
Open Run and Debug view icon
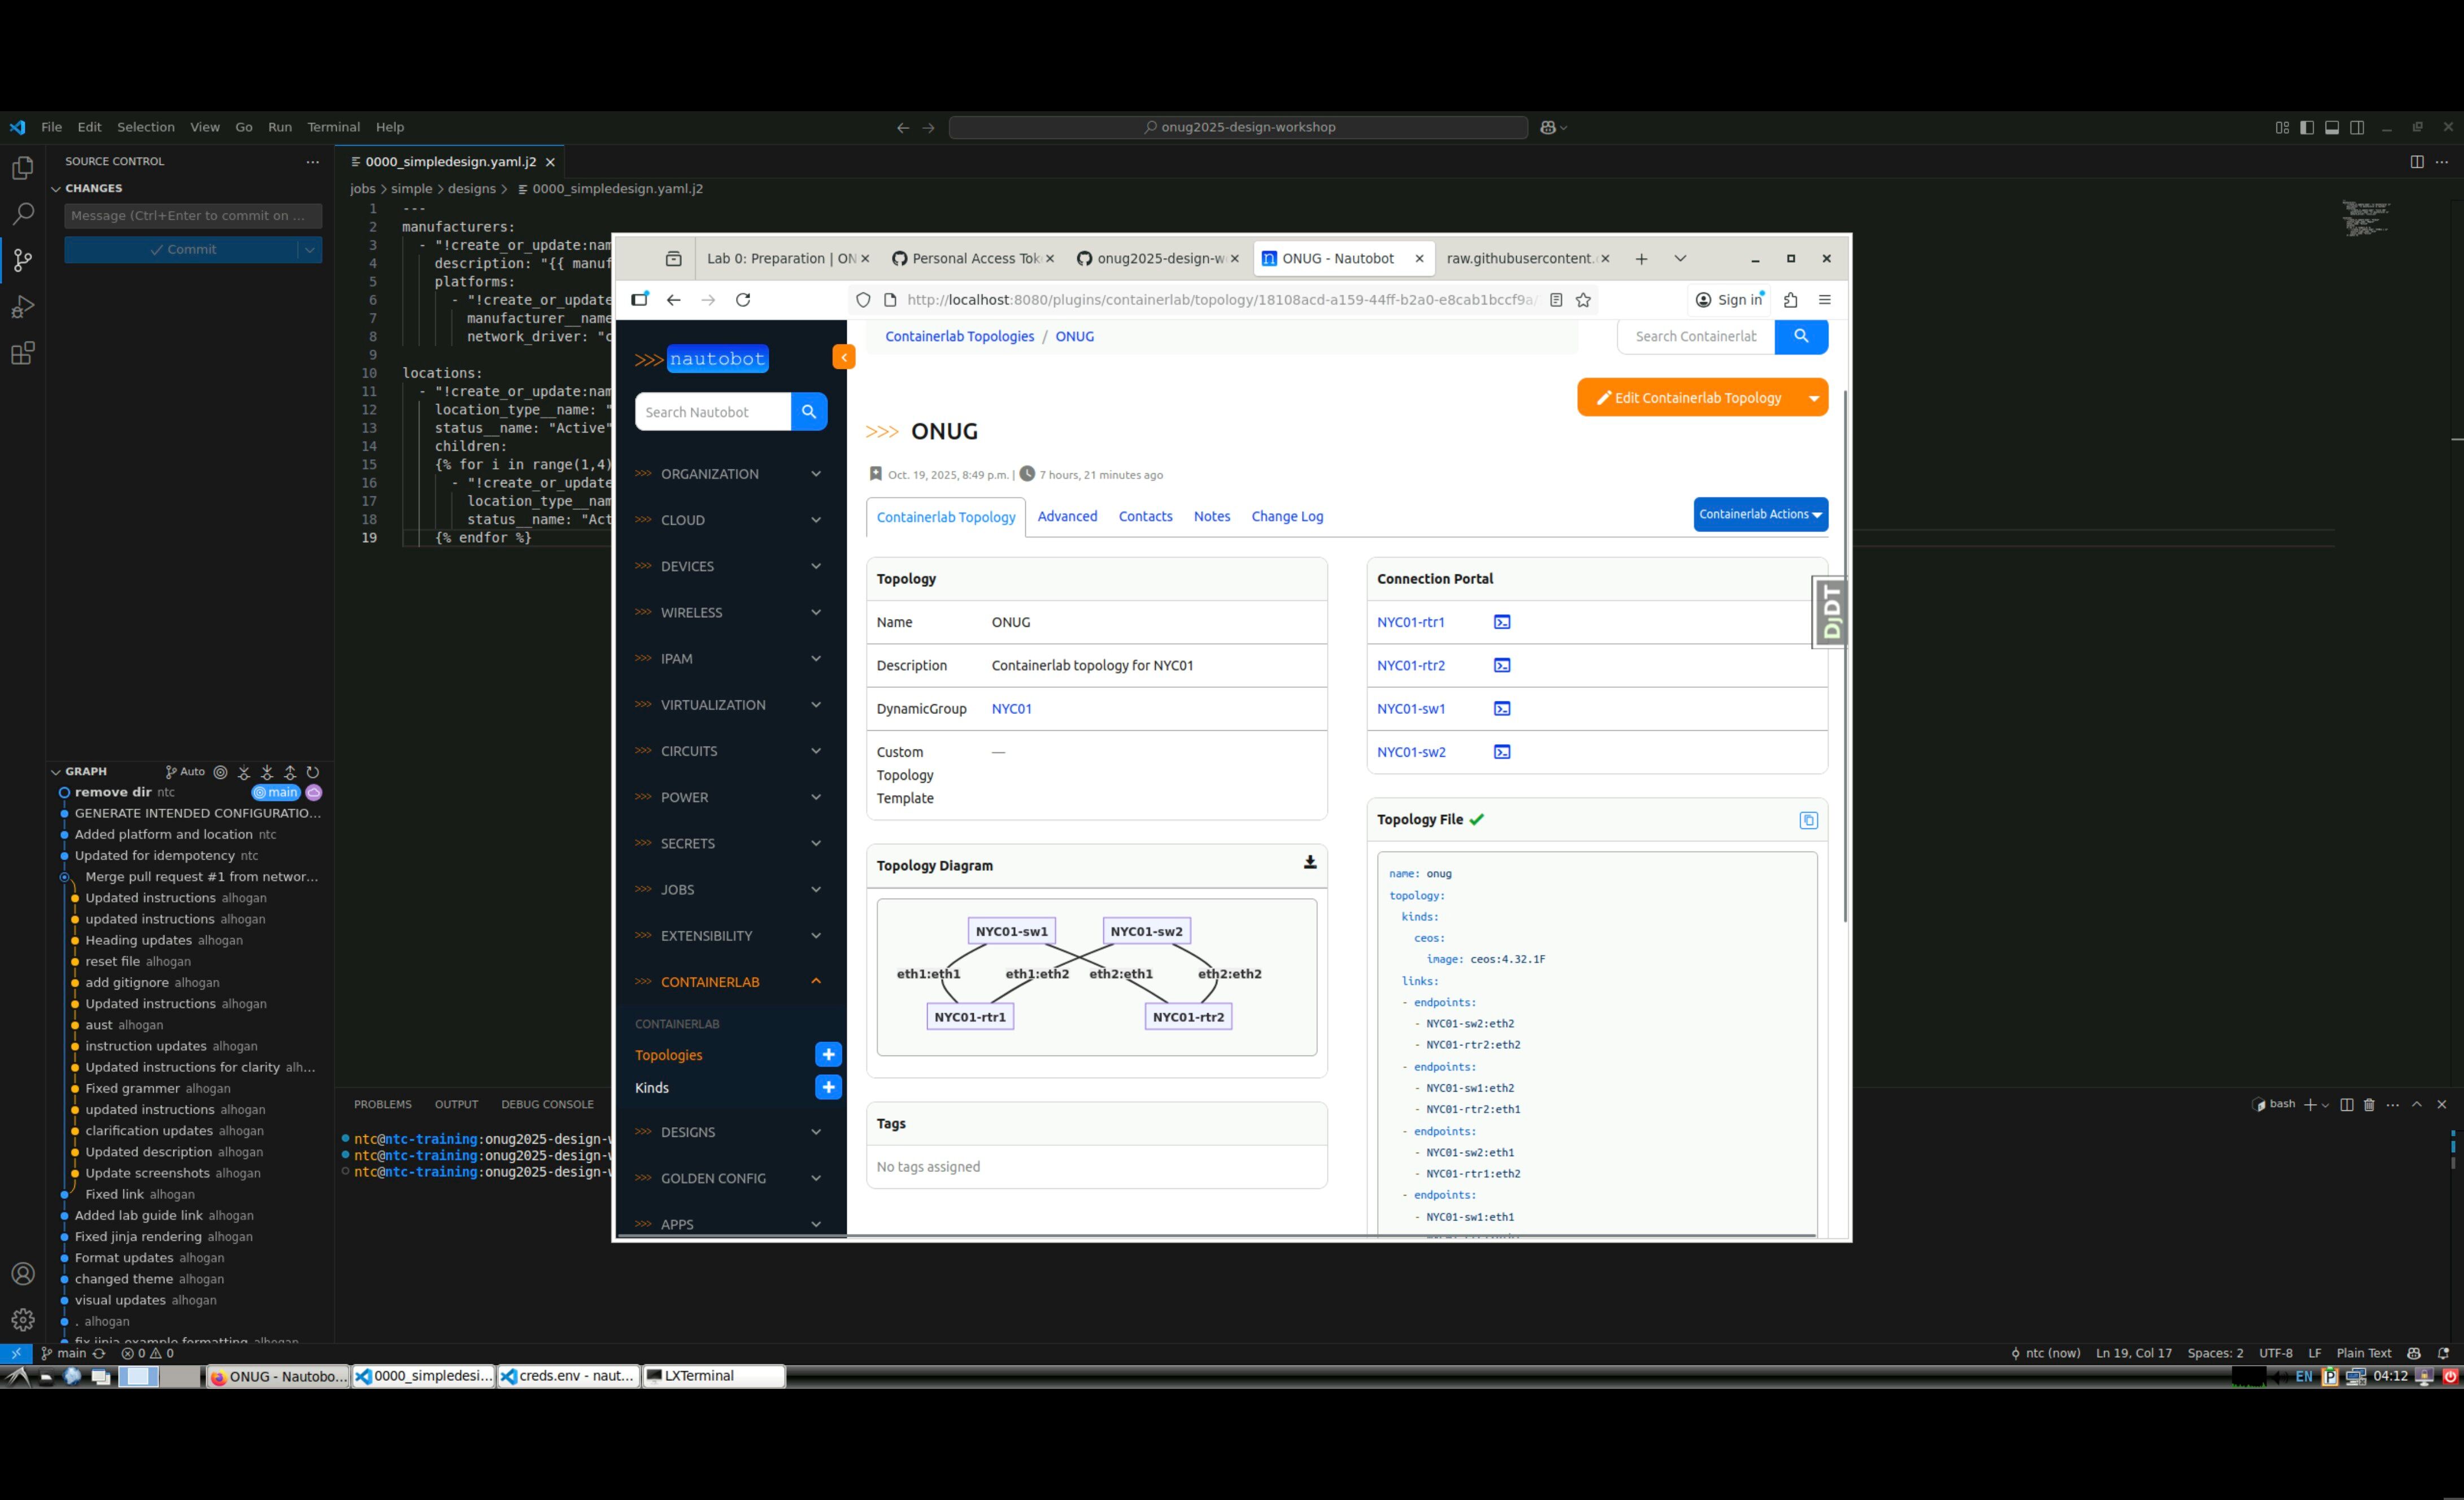22,307
